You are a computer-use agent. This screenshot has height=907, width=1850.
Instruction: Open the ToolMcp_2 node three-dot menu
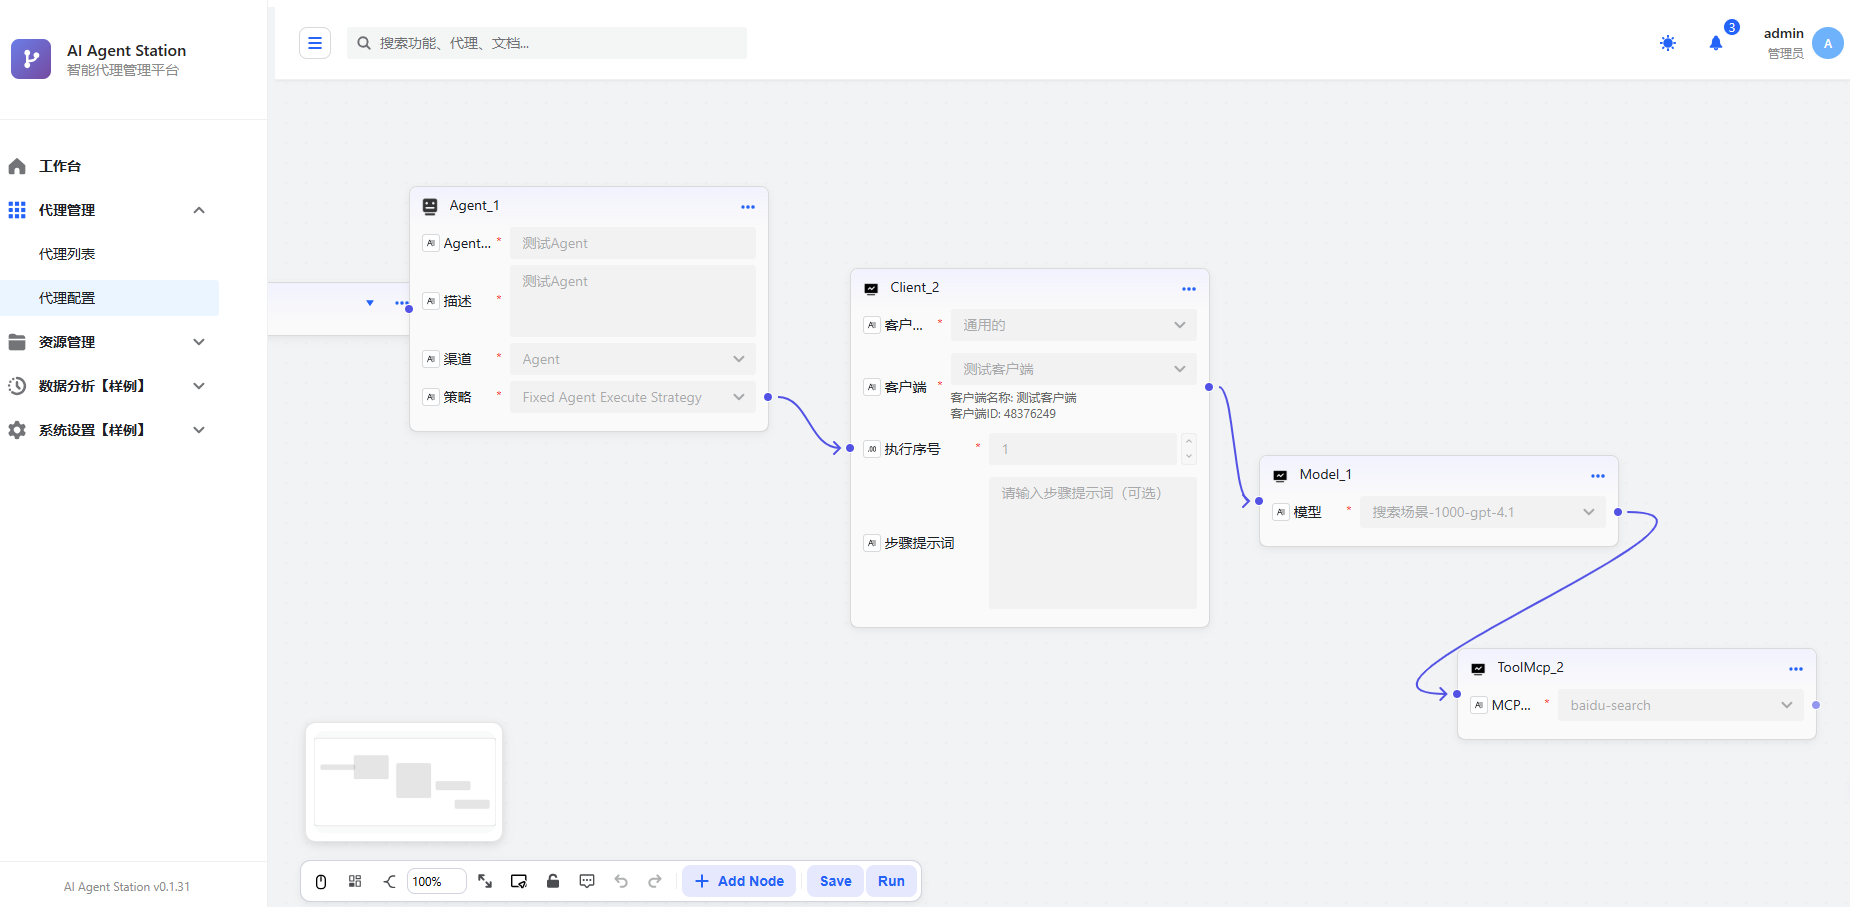click(x=1795, y=668)
